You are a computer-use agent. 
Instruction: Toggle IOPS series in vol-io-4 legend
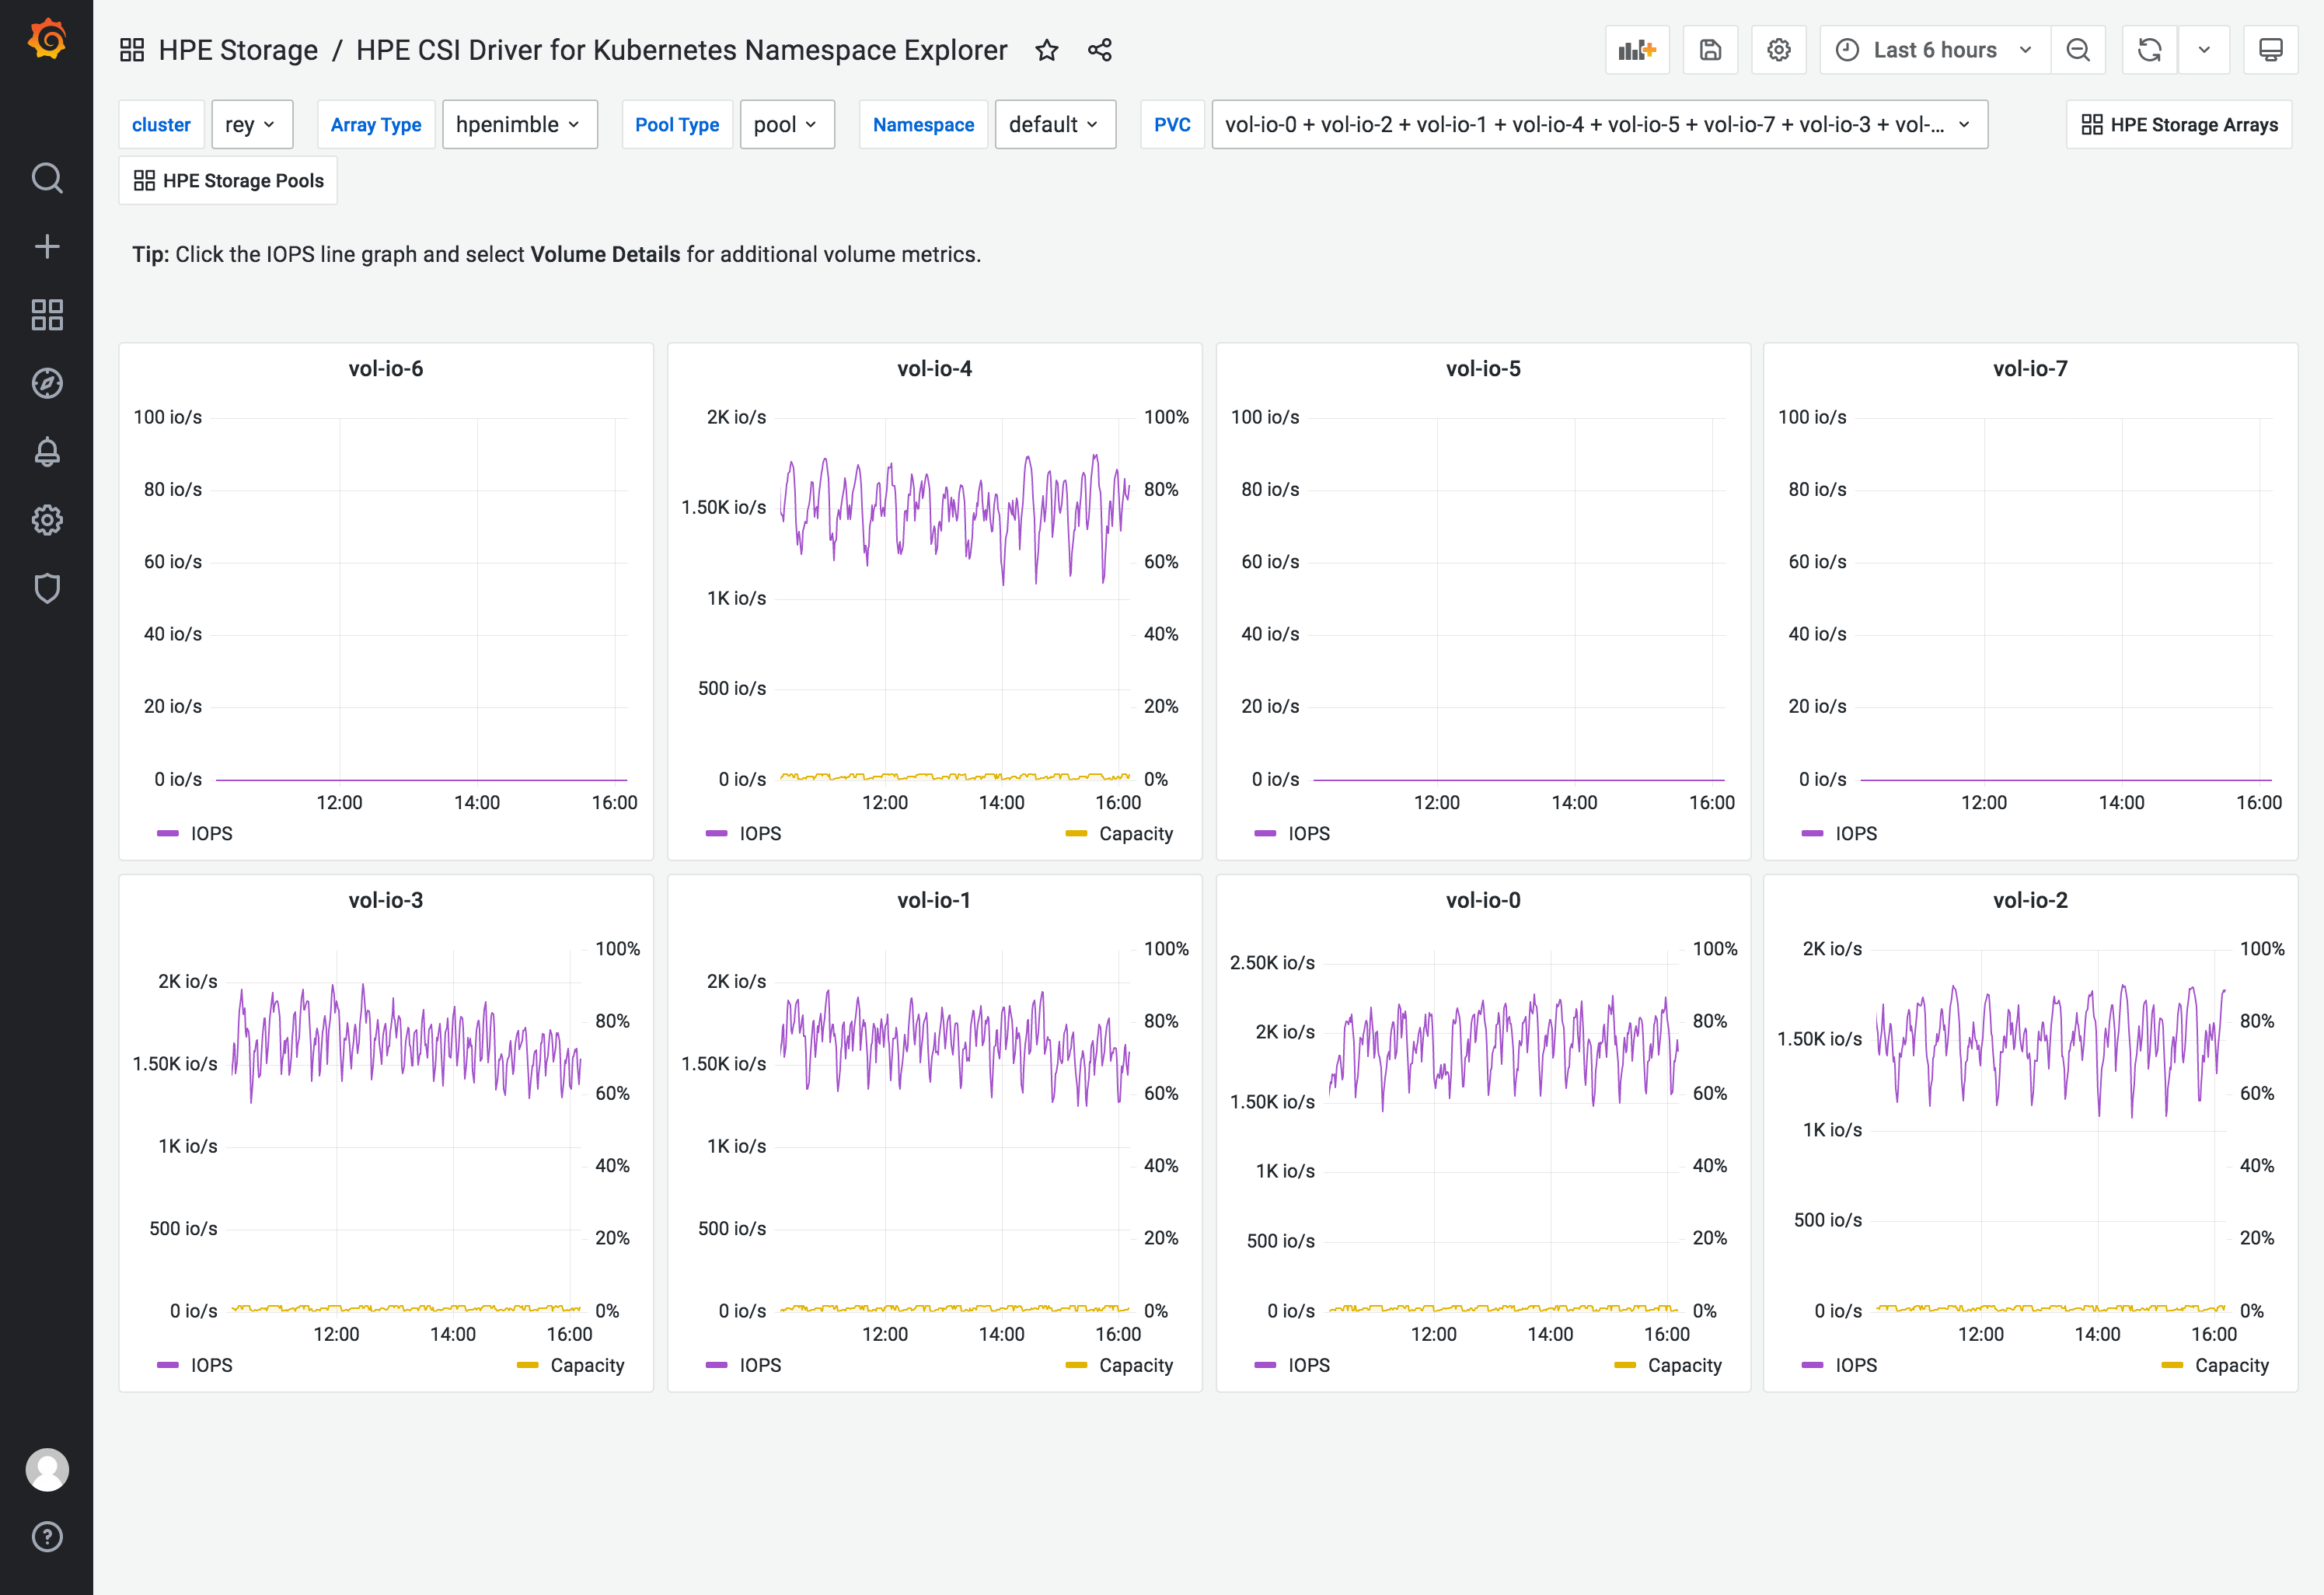(x=759, y=833)
